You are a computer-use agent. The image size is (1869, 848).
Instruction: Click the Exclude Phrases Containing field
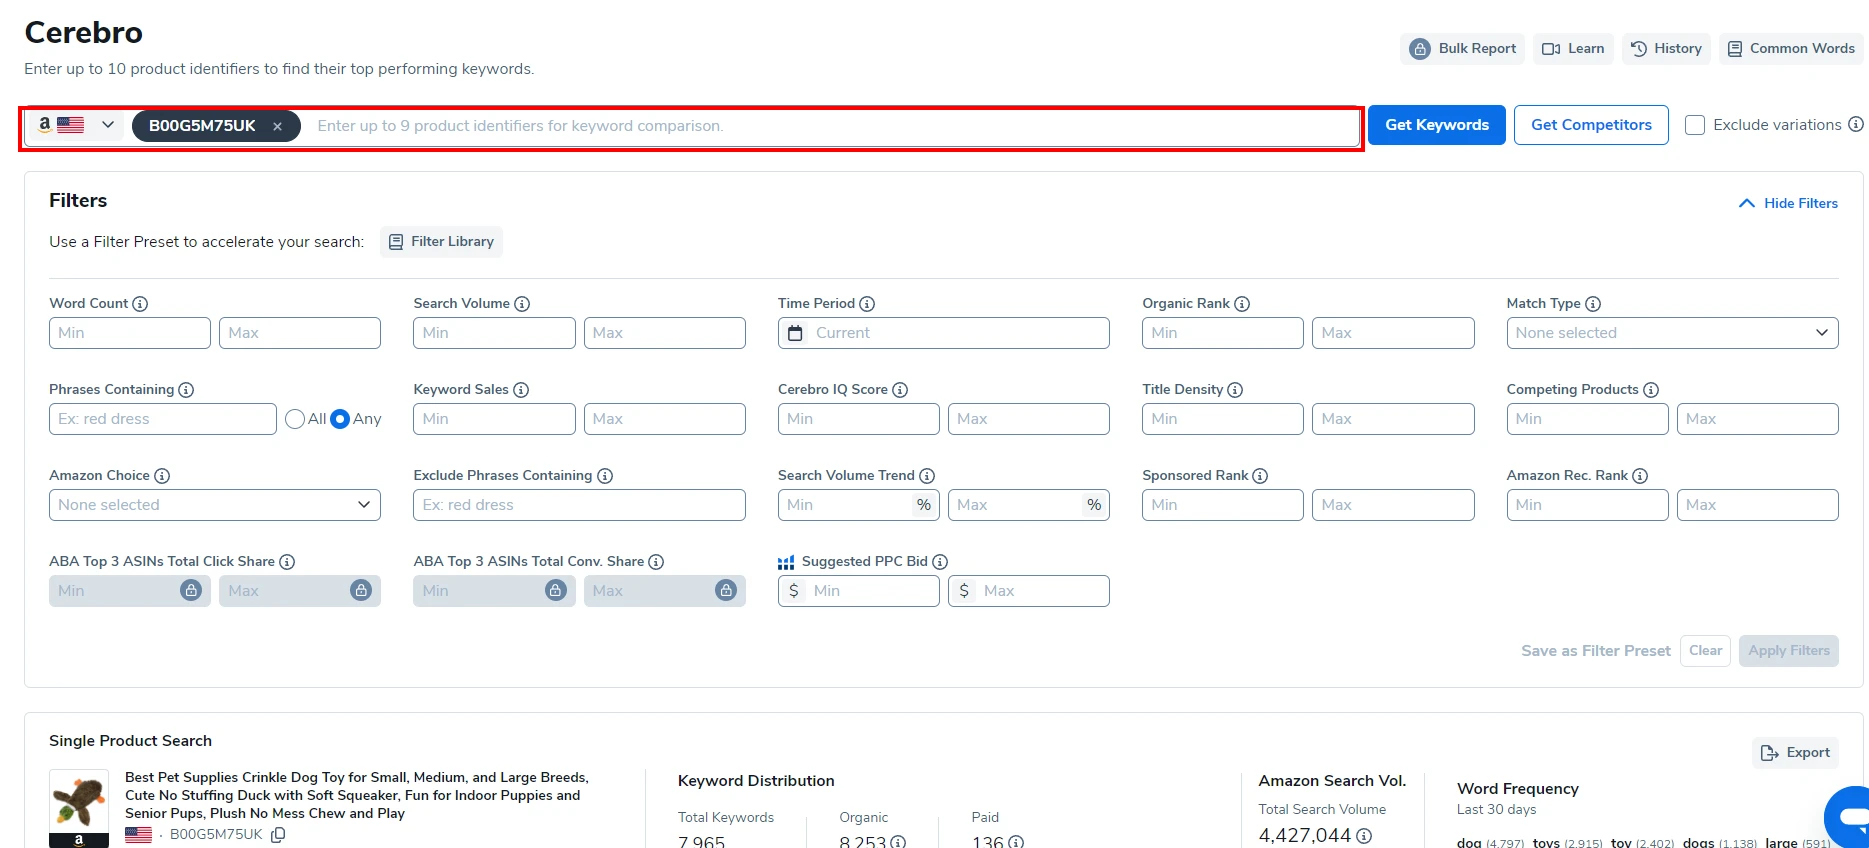[x=579, y=505]
